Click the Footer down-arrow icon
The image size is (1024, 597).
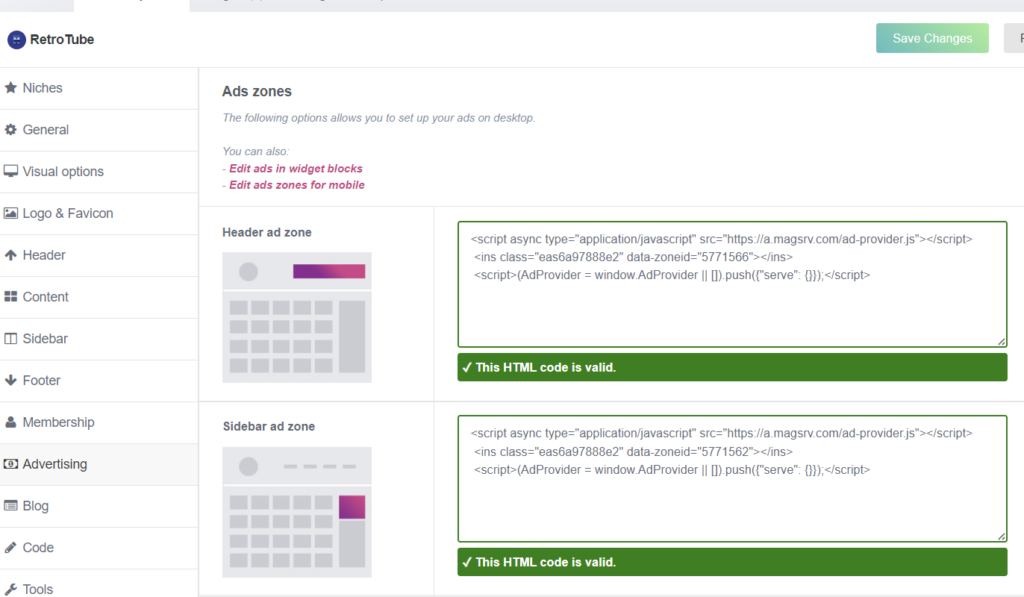click(10, 380)
